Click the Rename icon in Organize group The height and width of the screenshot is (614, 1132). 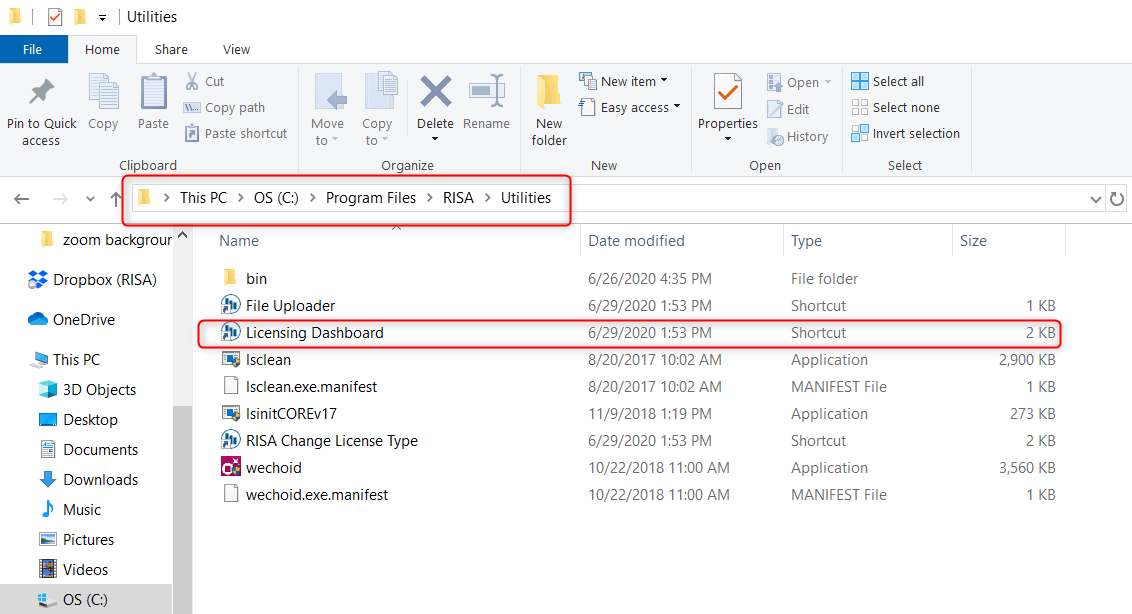(486, 94)
